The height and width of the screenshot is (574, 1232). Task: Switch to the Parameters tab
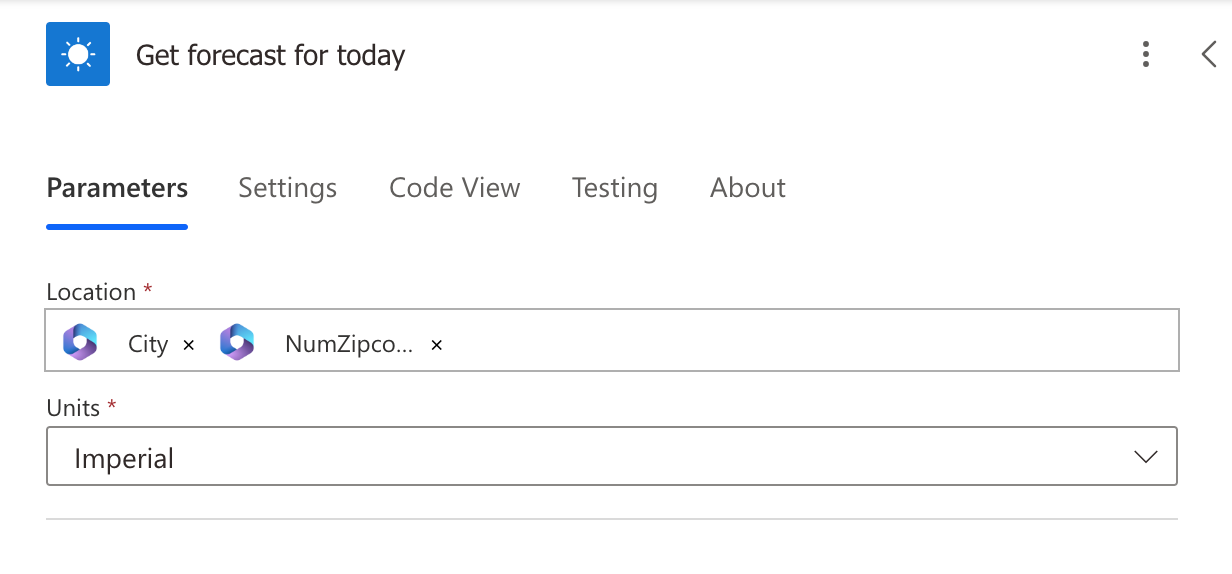point(117,188)
